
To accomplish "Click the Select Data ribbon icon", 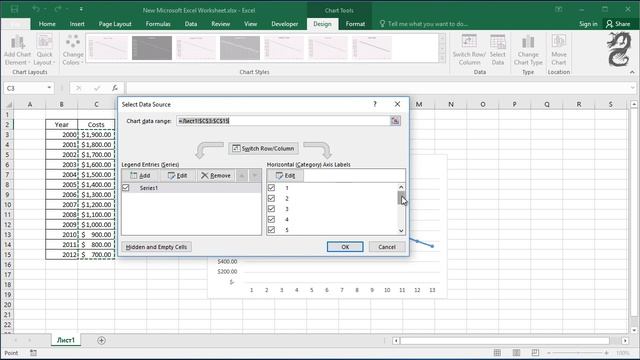I will tap(498, 42).
